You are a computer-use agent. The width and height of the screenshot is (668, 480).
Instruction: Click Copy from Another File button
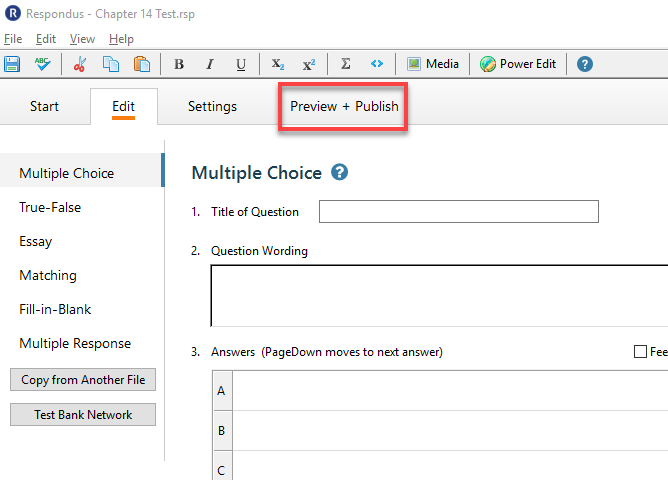tap(83, 379)
